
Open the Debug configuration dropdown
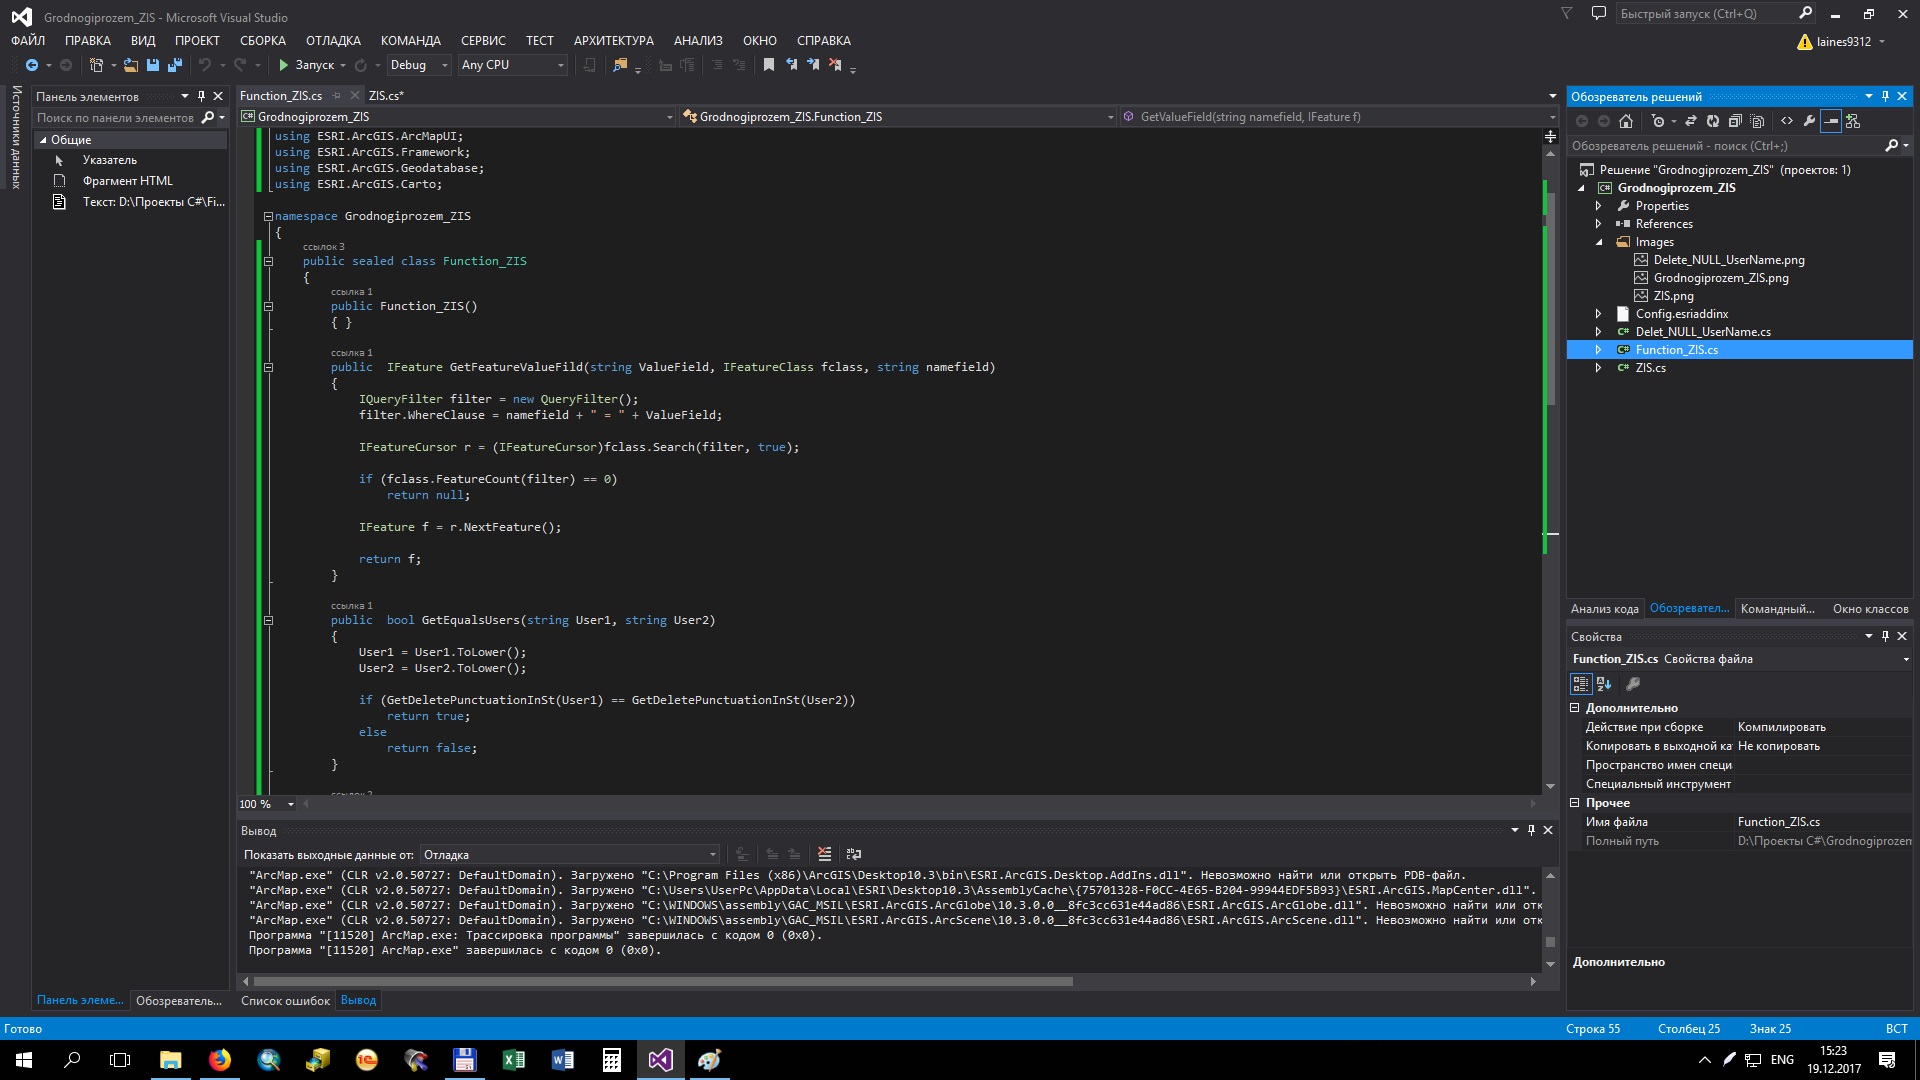419,65
